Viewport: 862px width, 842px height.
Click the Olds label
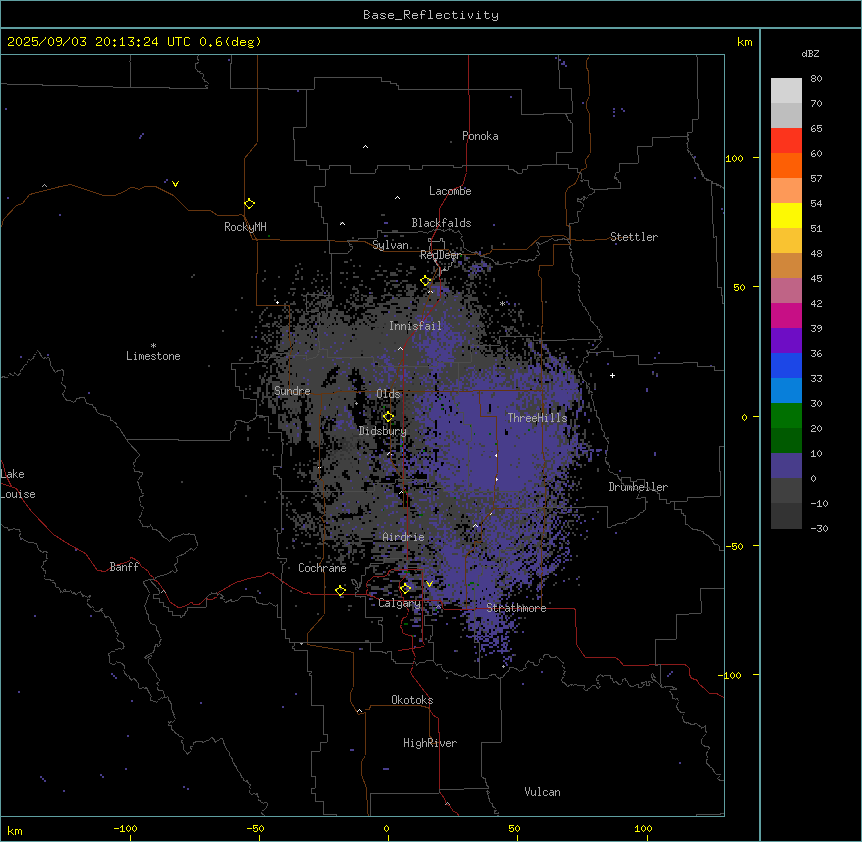pyautogui.click(x=388, y=394)
